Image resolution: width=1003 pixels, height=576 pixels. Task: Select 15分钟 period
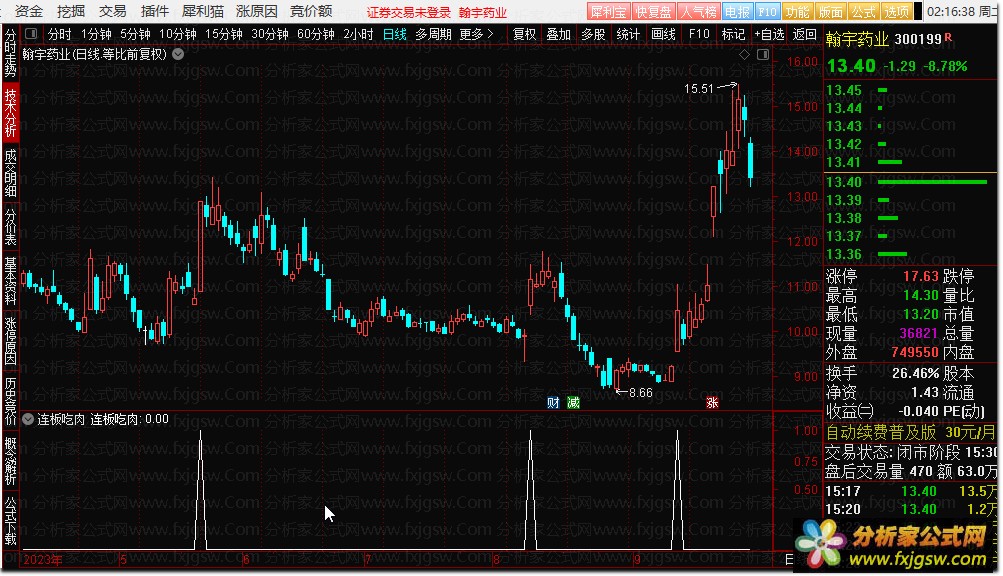[x=224, y=34]
